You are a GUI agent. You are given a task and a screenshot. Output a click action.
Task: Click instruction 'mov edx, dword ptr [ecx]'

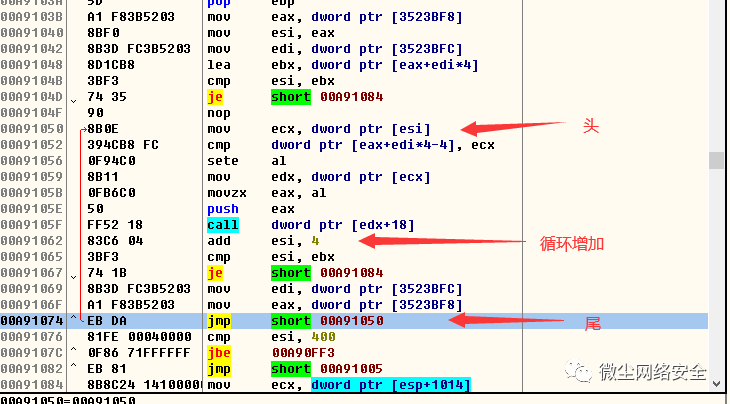click(x=319, y=177)
